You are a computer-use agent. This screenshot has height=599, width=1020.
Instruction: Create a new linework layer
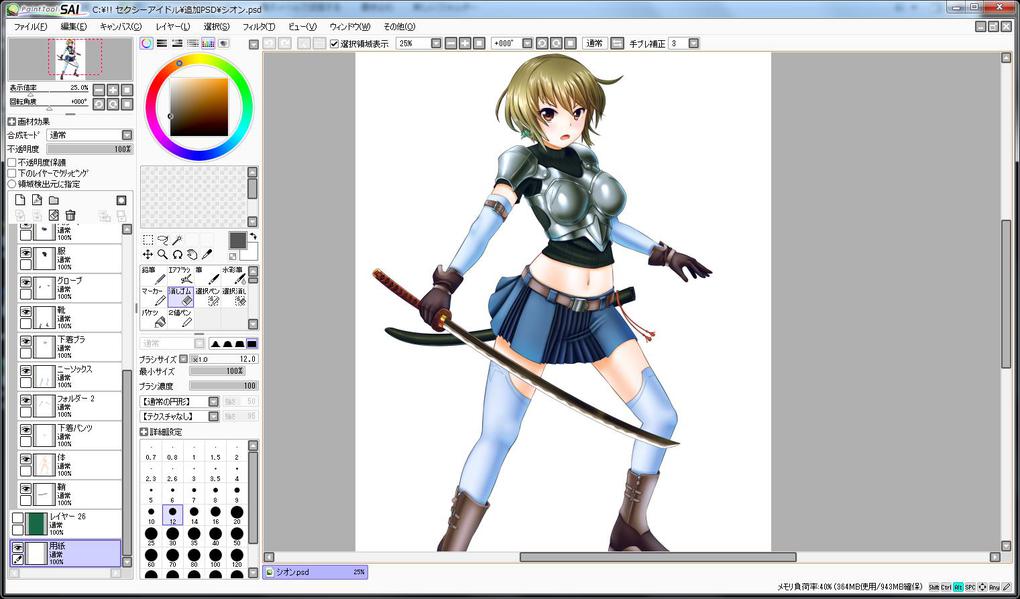coord(37,200)
